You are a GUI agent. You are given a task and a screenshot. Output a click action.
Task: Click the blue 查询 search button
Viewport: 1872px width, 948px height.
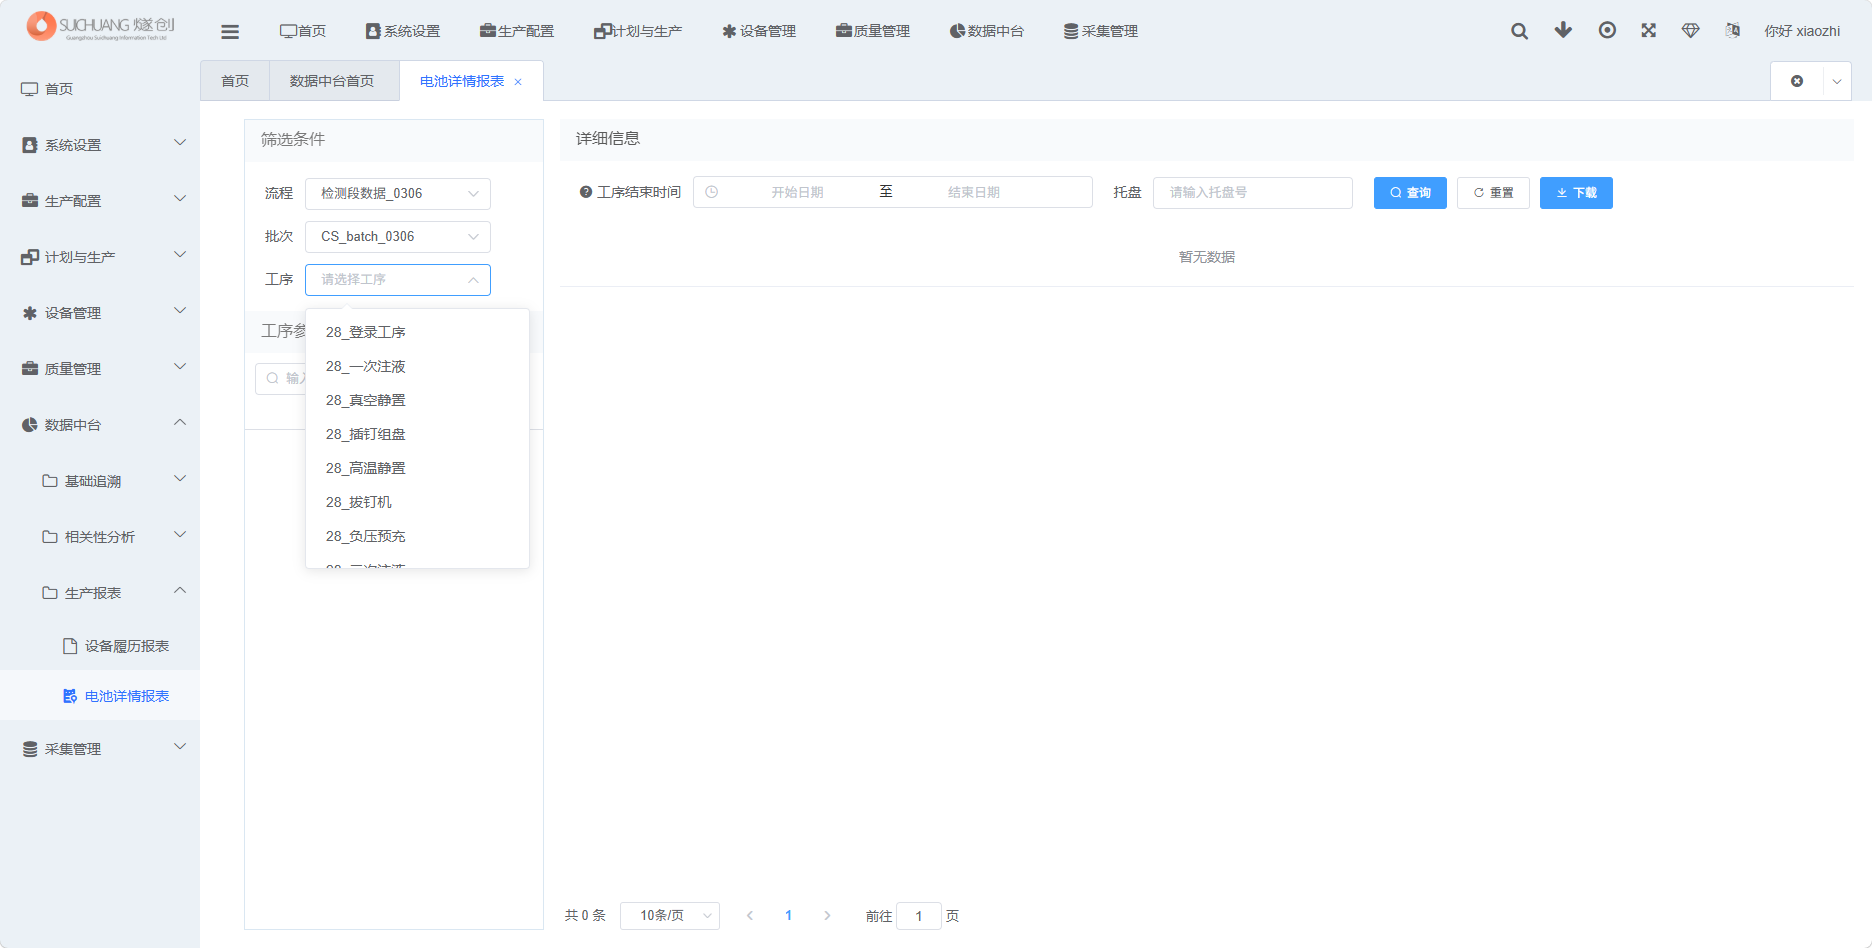(x=1410, y=193)
